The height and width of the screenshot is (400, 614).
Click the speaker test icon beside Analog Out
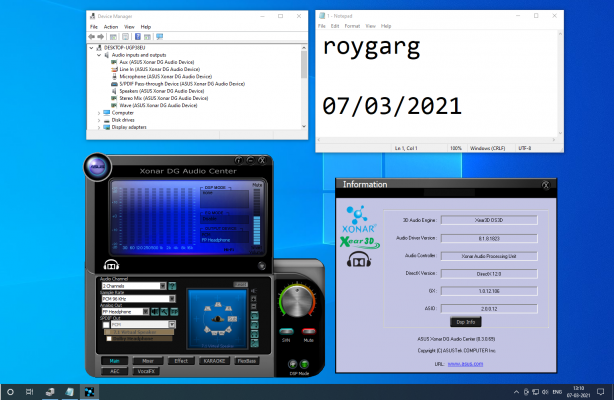pyautogui.click(x=155, y=312)
